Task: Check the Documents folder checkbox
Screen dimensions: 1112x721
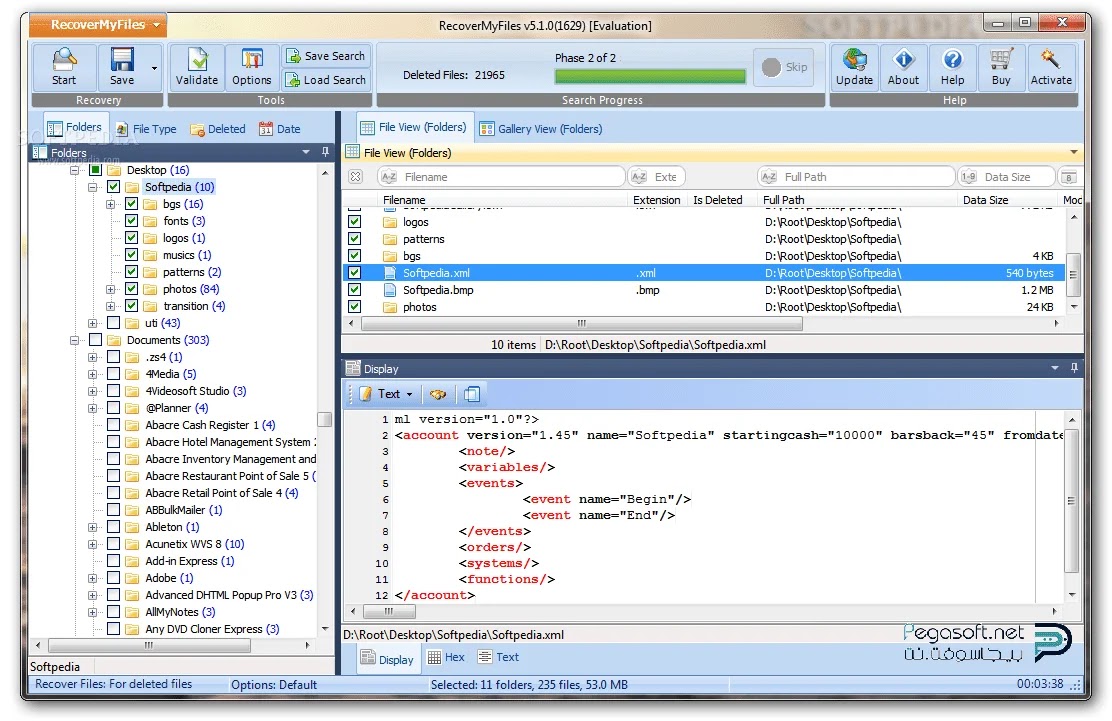Action: point(96,340)
